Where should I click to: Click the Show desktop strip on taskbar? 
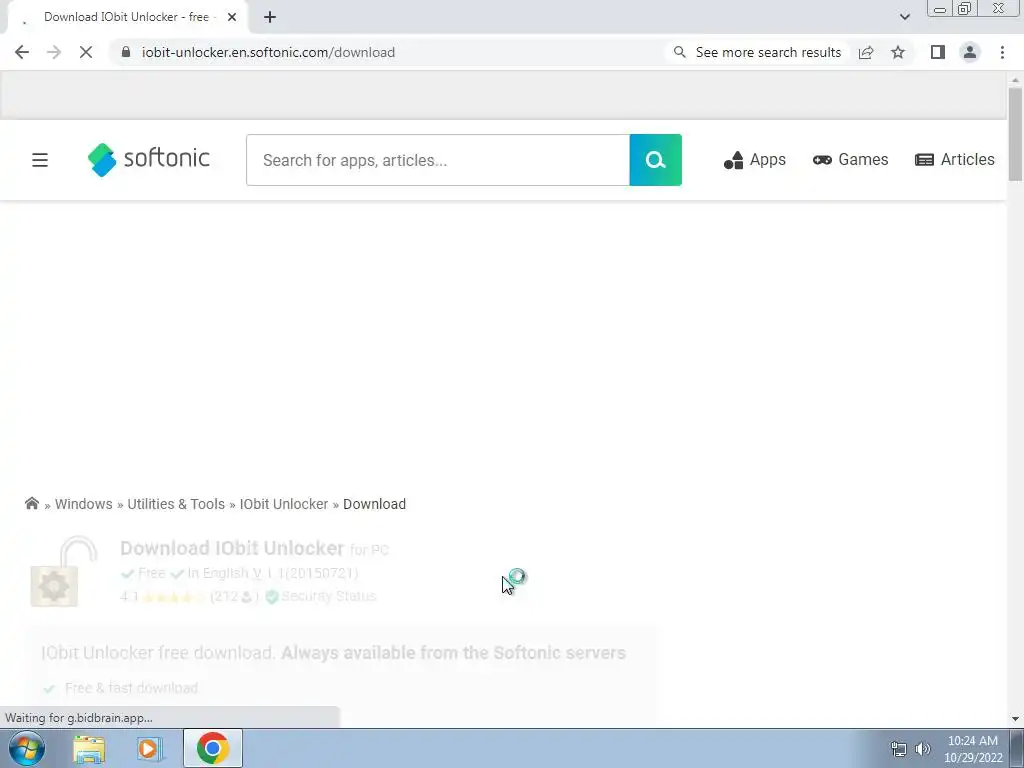click(x=1017, y=748)
